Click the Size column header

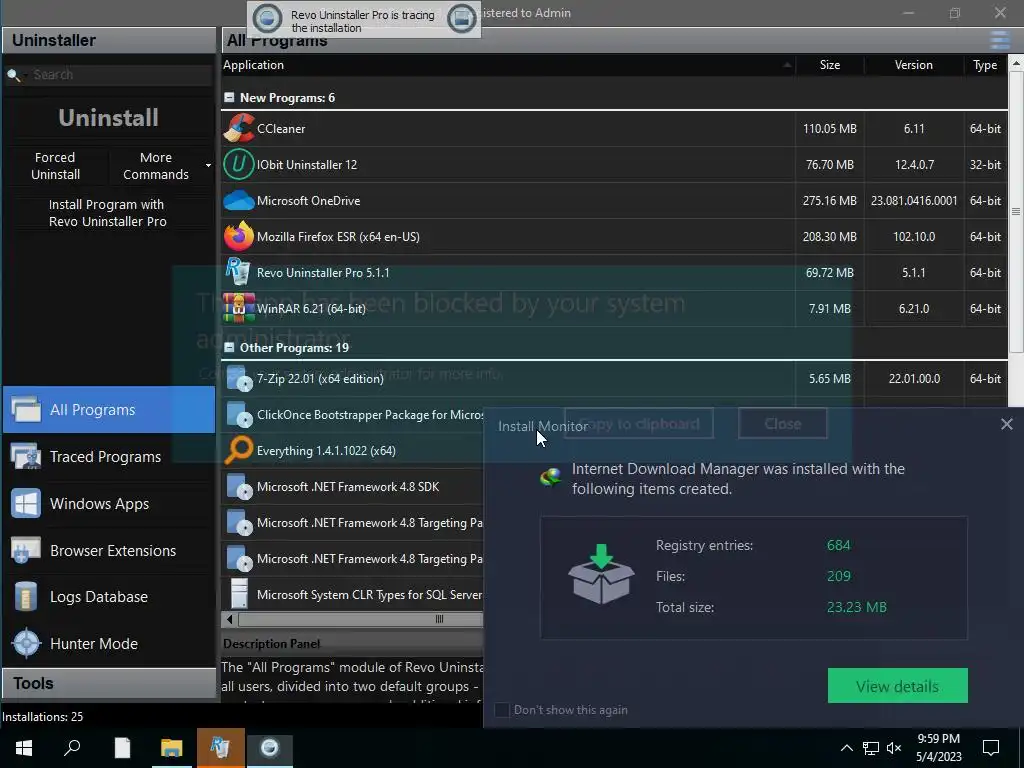pyautogui.click(x=830, y=65)
